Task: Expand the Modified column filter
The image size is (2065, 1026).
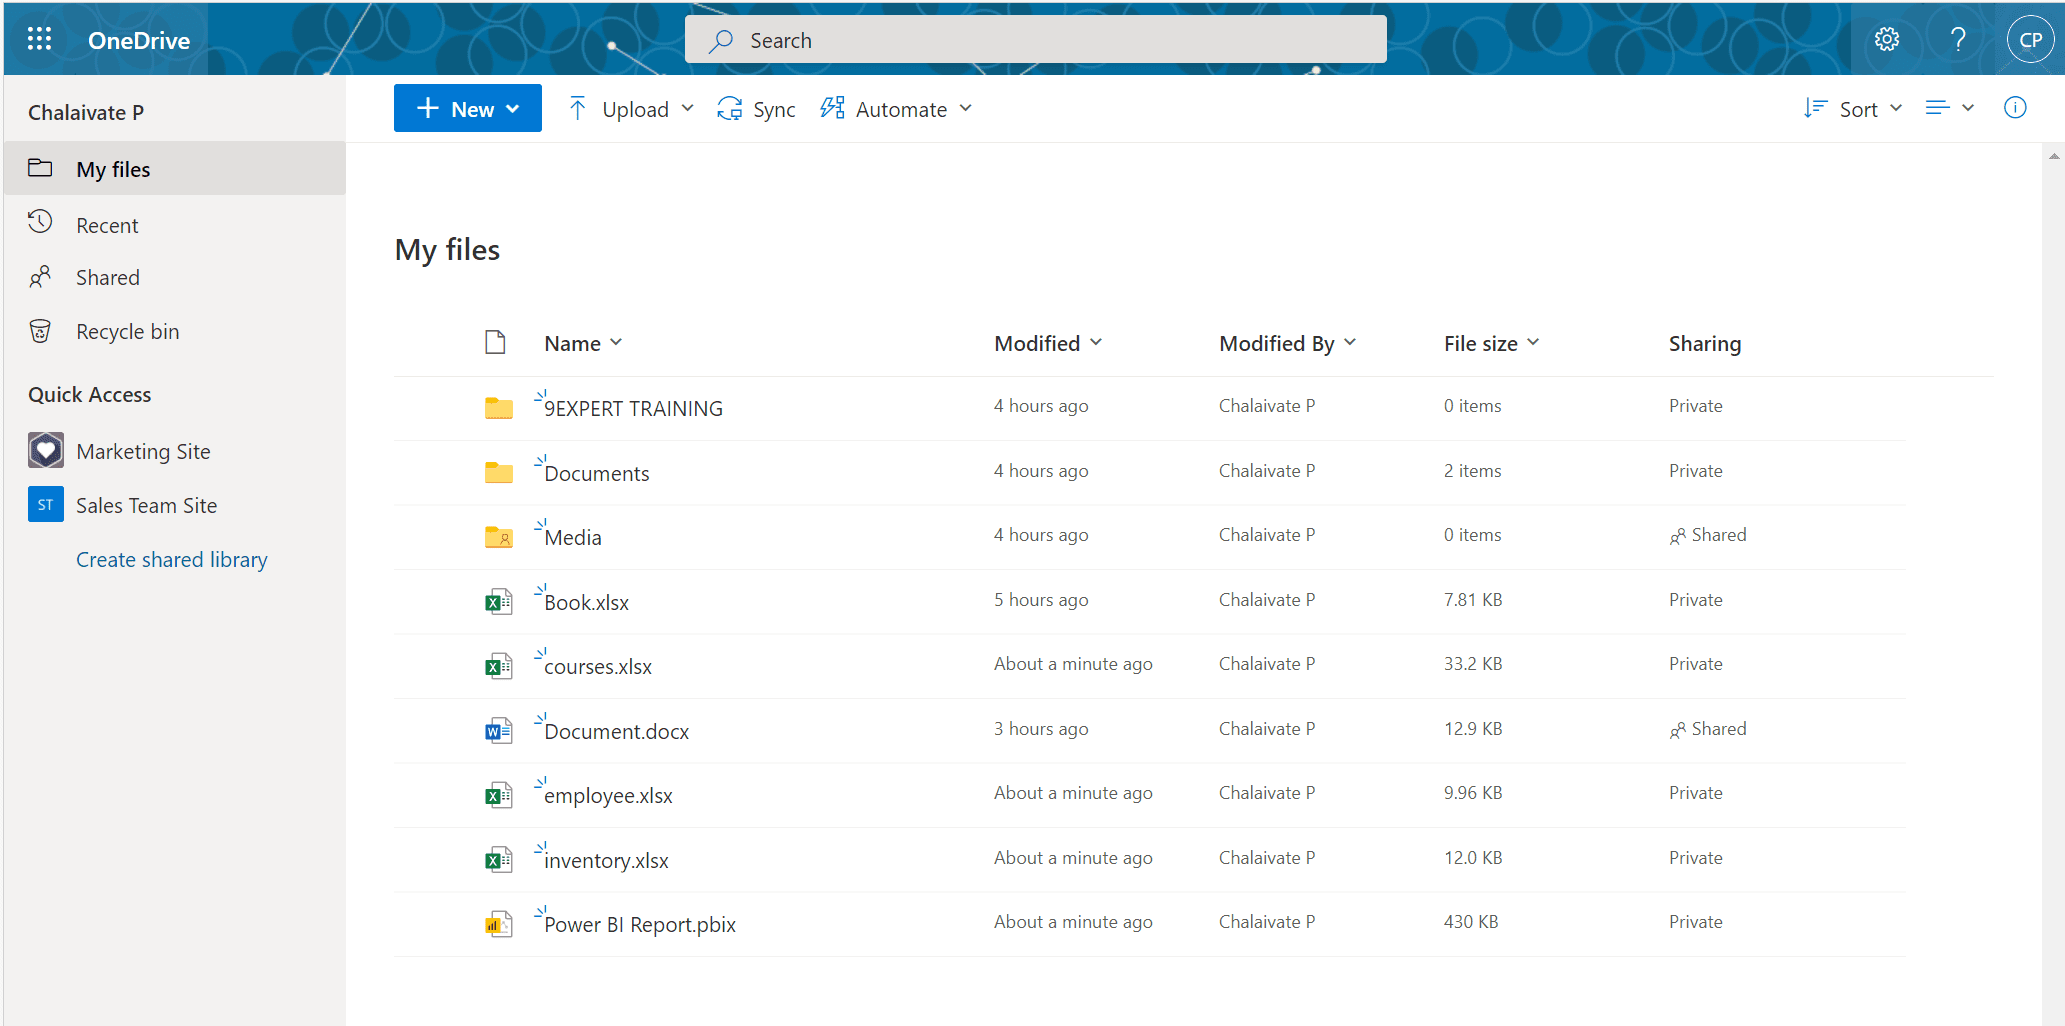Action: (x=1098, y=342)
